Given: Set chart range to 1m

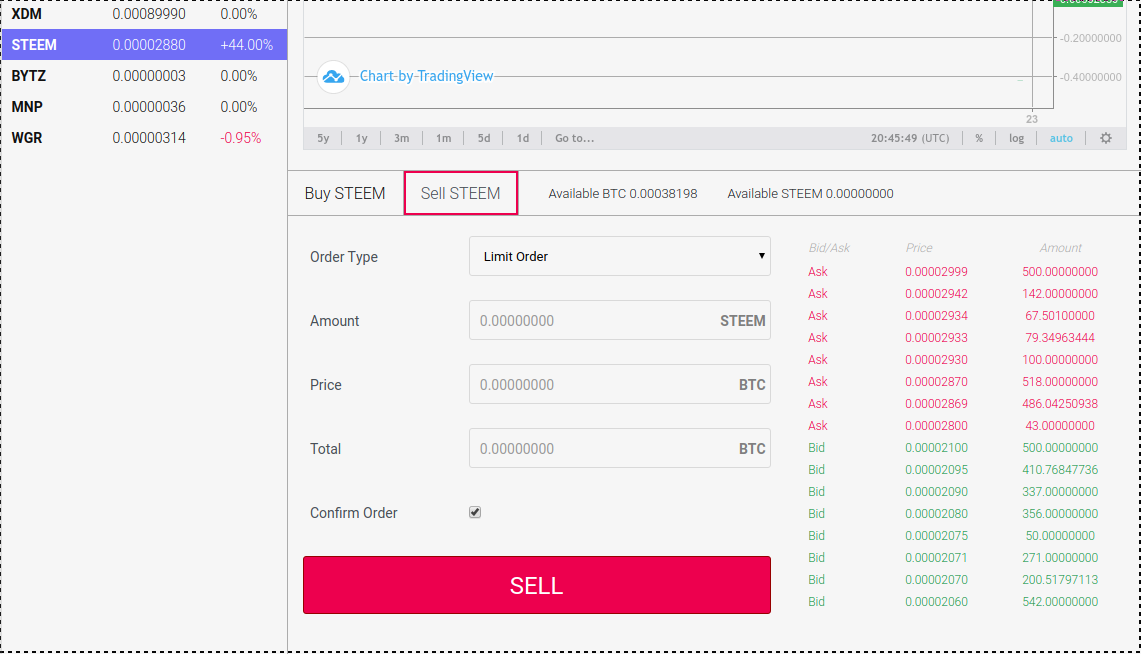Looking at the screenshot, I should [443, 138].
